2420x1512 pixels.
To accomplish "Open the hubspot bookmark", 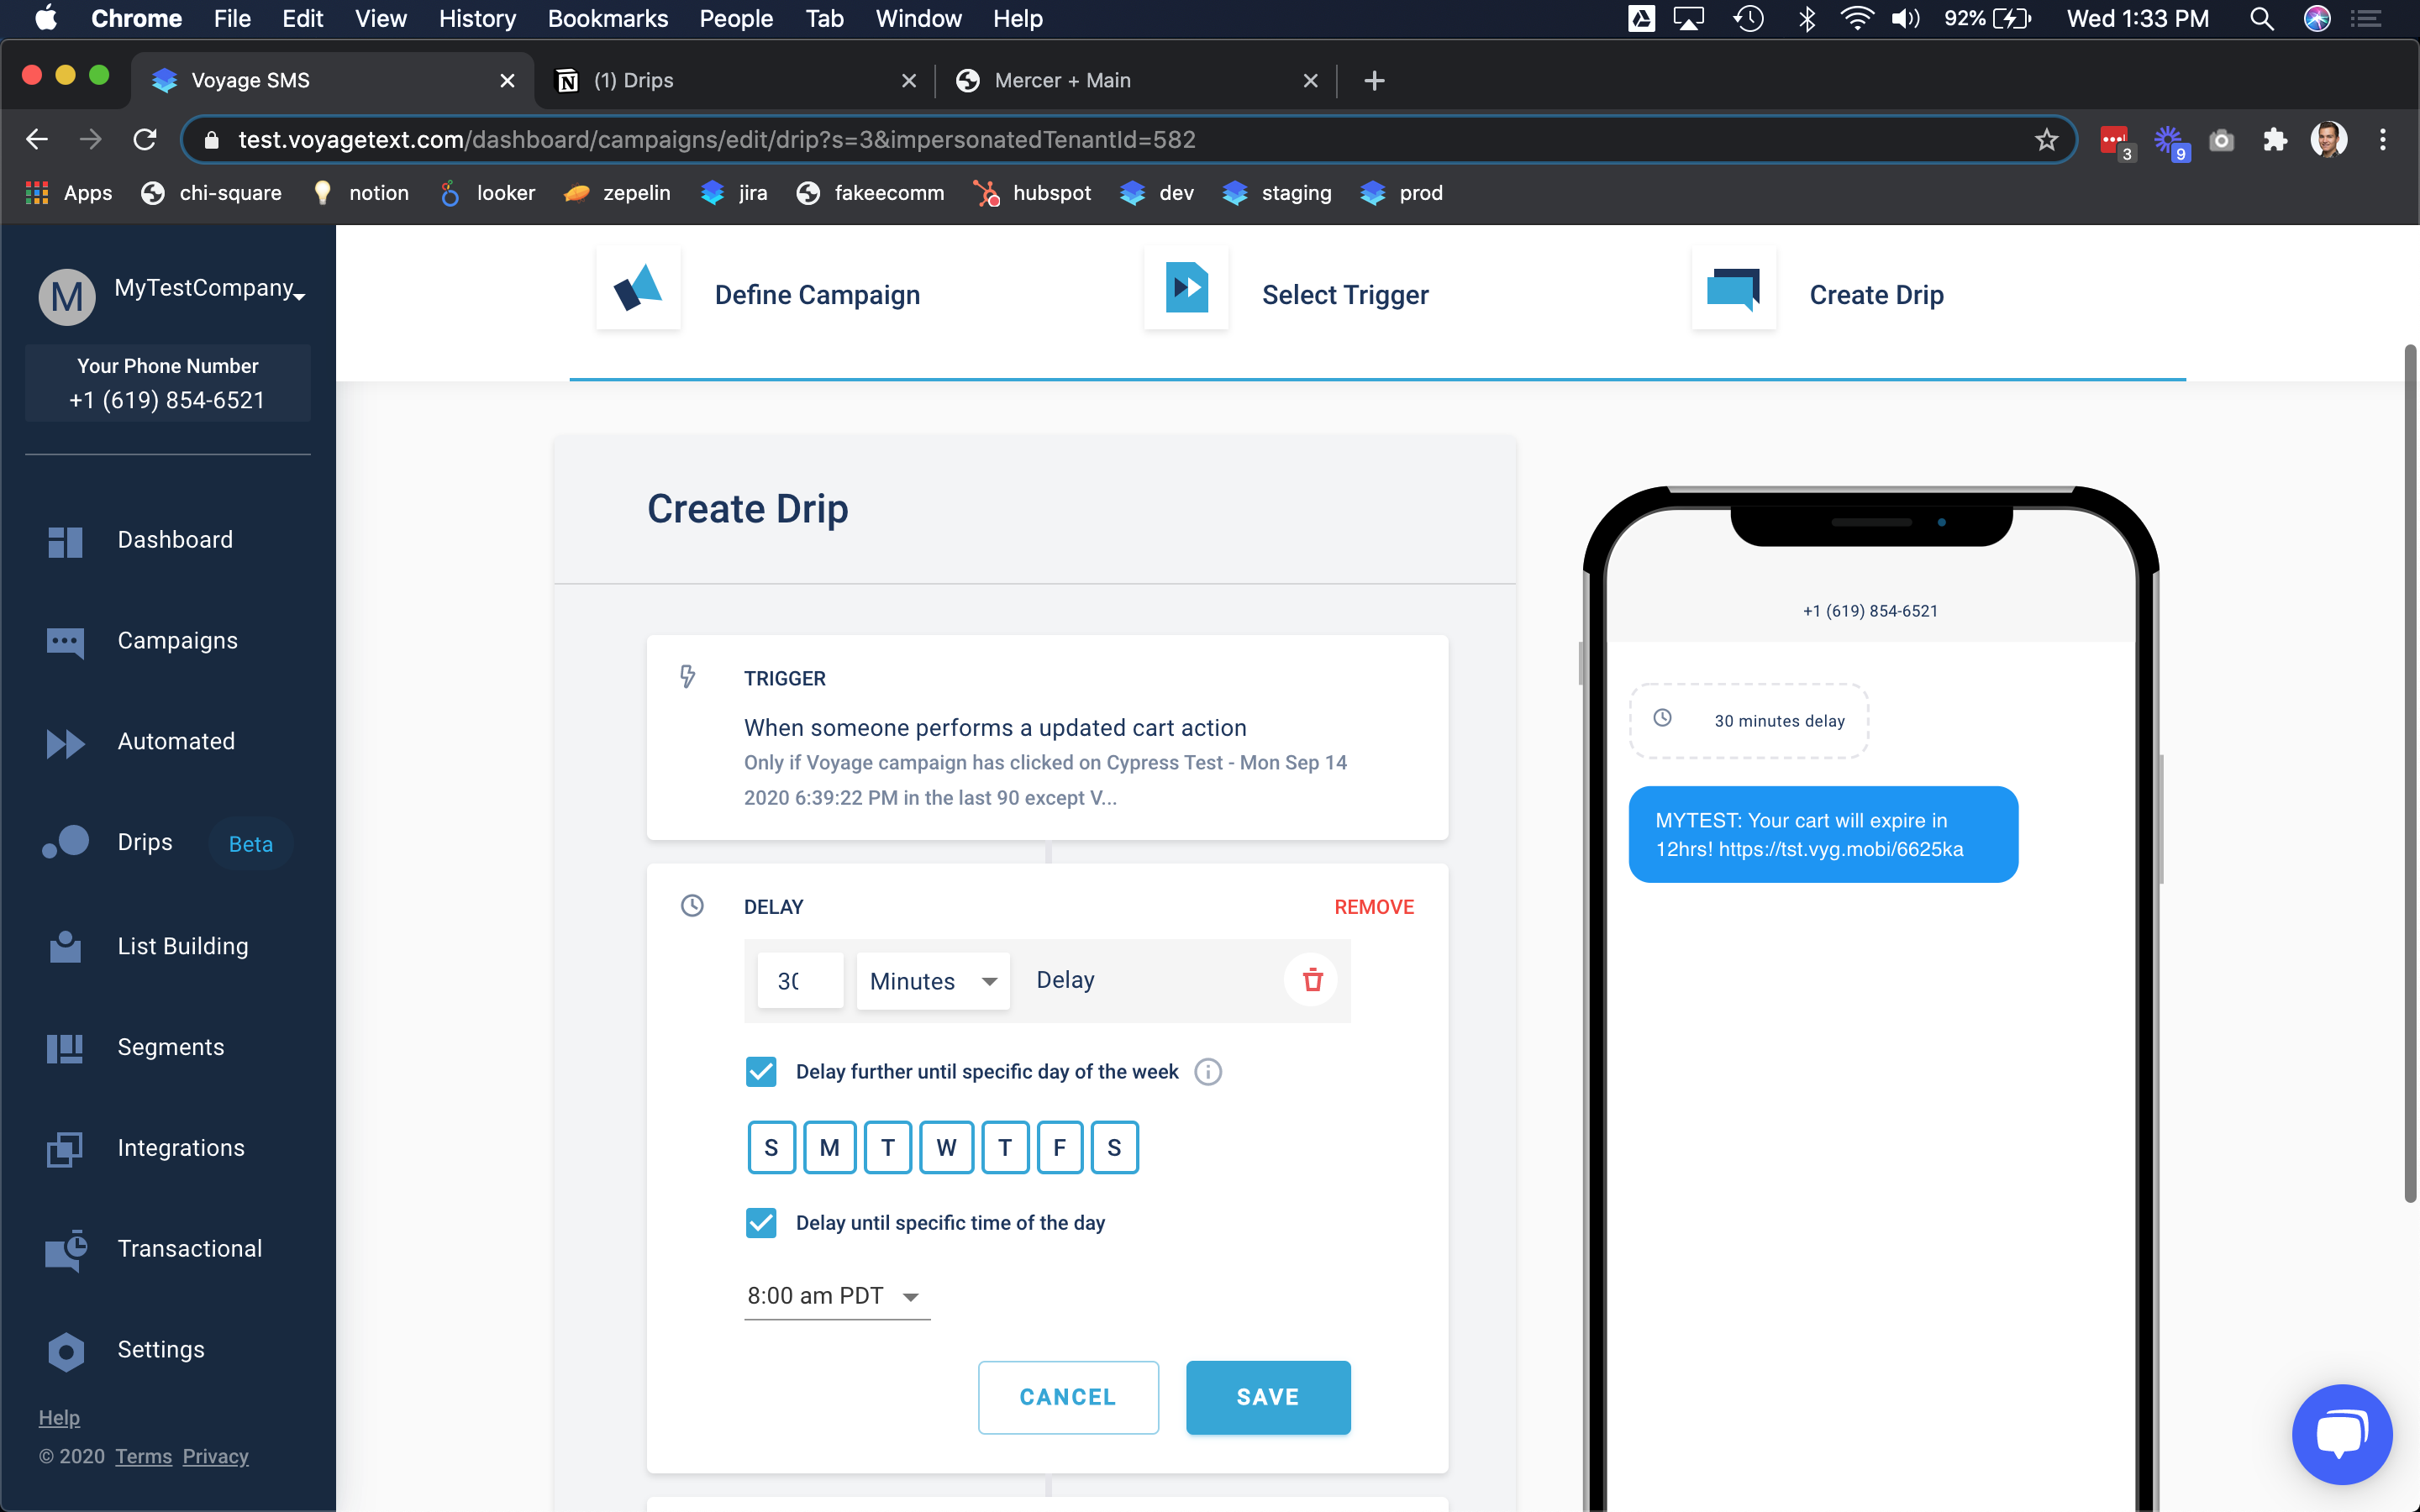I will coord(1033,193).
